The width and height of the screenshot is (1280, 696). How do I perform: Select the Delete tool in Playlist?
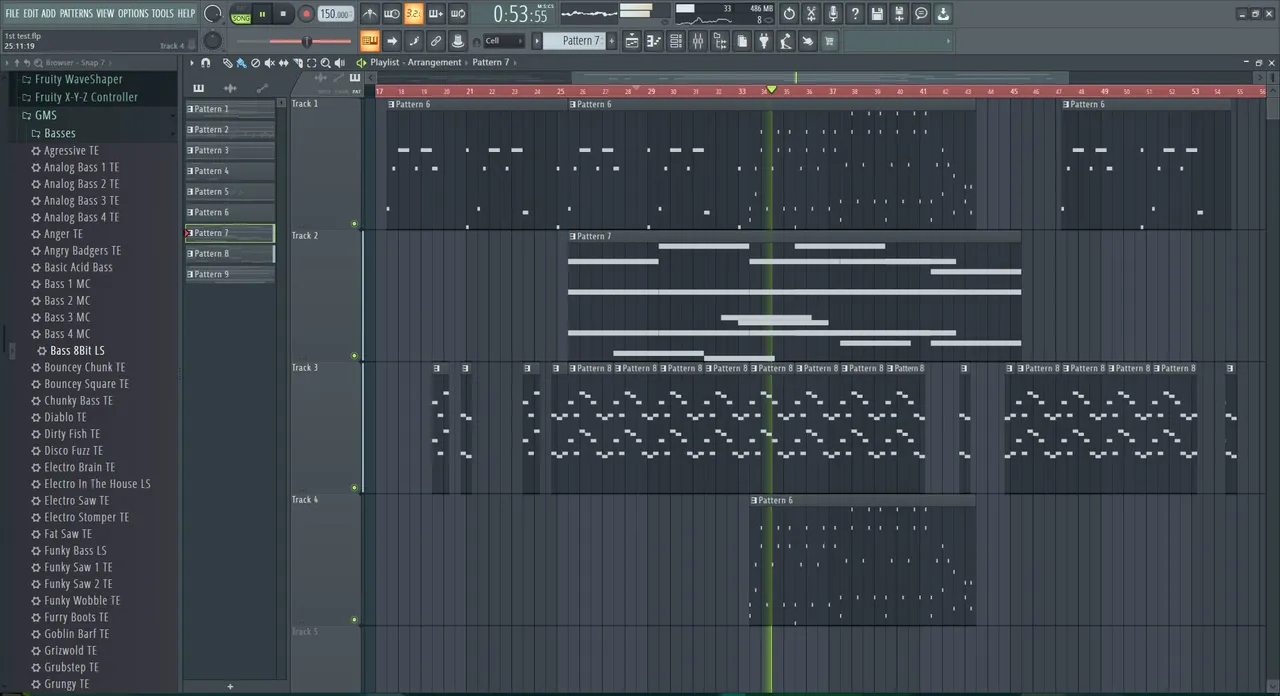click(255, 63)
